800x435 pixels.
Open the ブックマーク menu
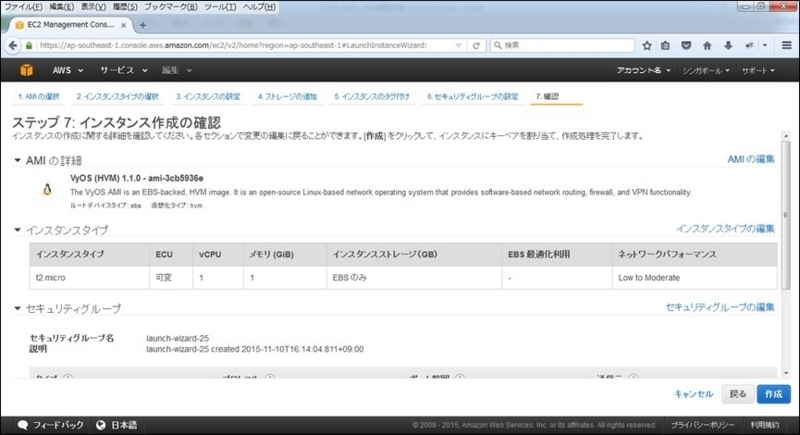171,7
